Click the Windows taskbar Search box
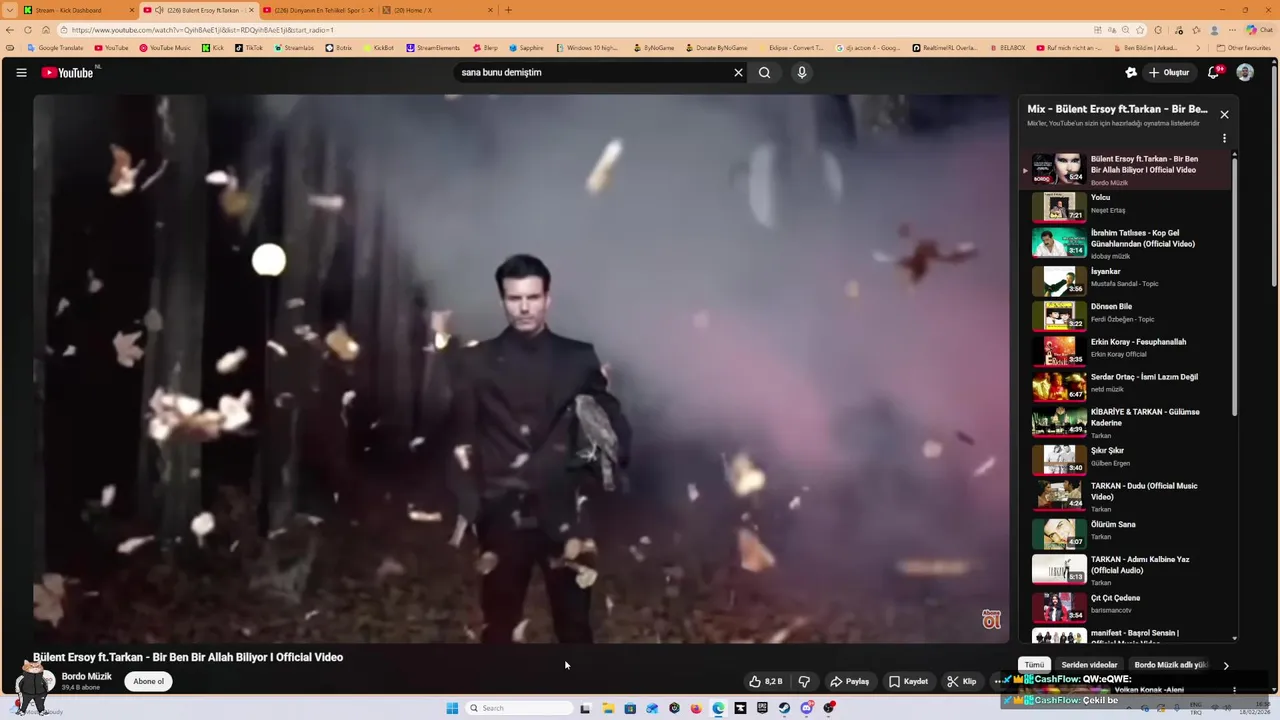The image size is (1280, 720). click(x=518, y=708)
